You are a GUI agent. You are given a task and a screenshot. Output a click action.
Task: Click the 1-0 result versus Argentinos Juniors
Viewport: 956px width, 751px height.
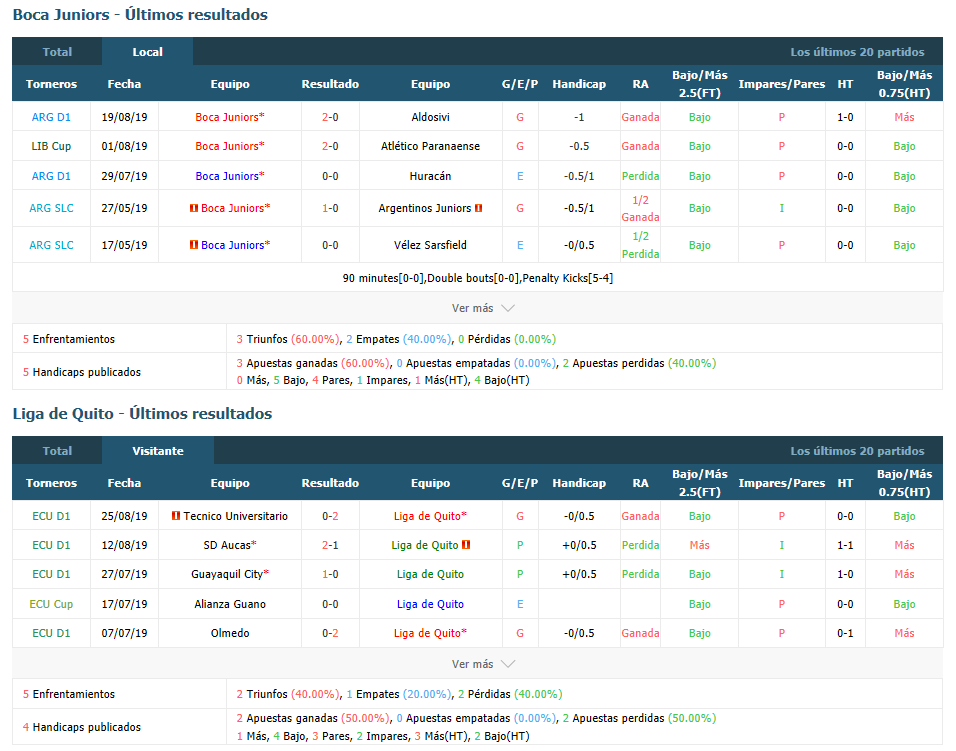[330, 208]
